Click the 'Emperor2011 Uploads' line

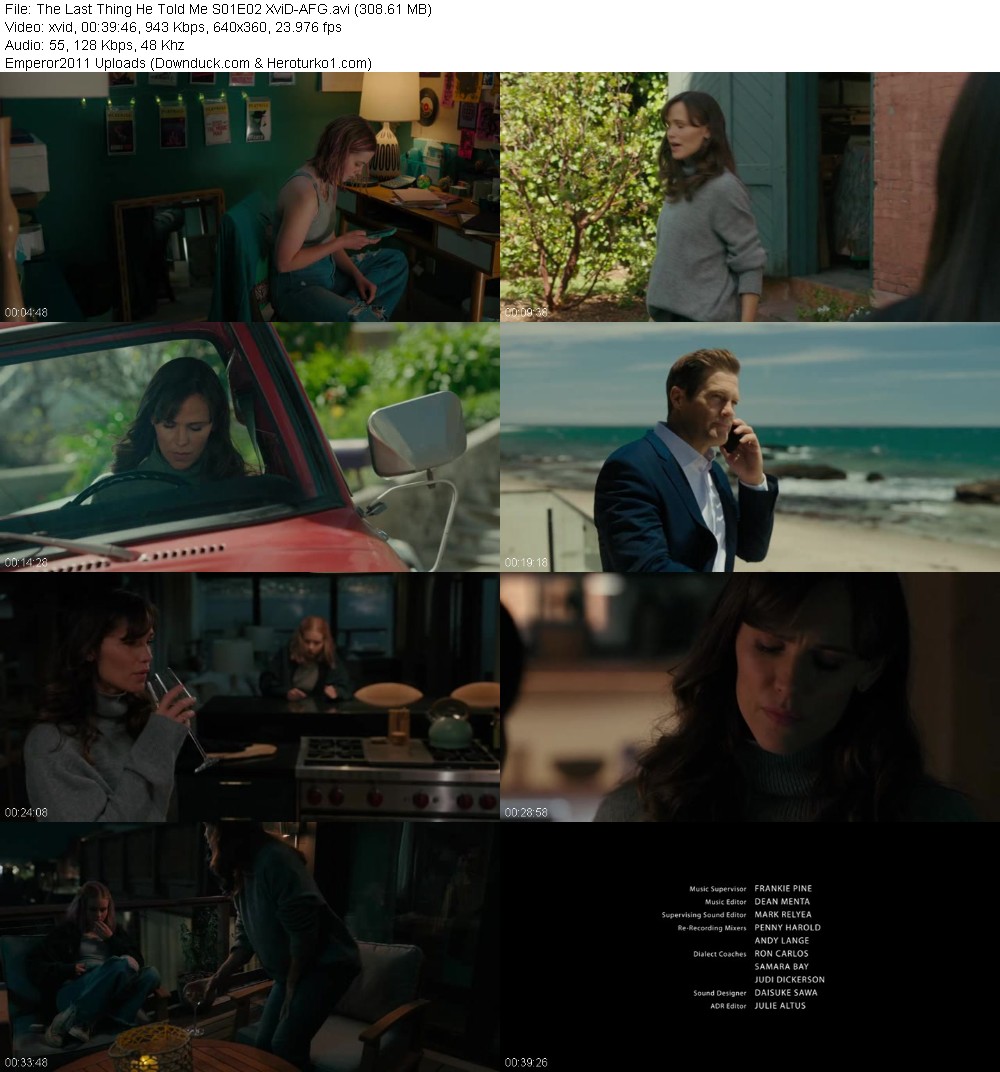(188, 63)
